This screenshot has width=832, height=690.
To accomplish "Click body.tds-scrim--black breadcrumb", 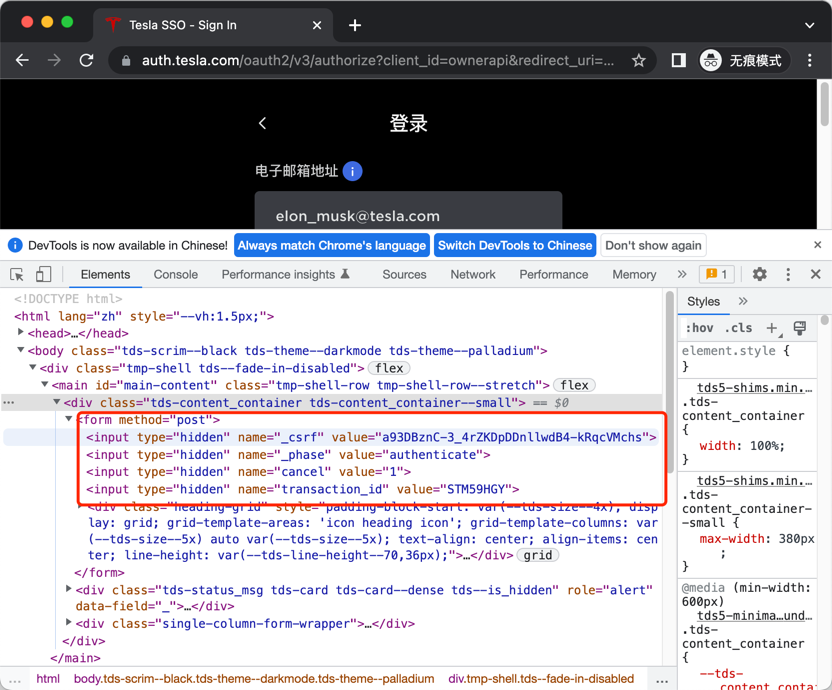I will [x=254, y=679].
